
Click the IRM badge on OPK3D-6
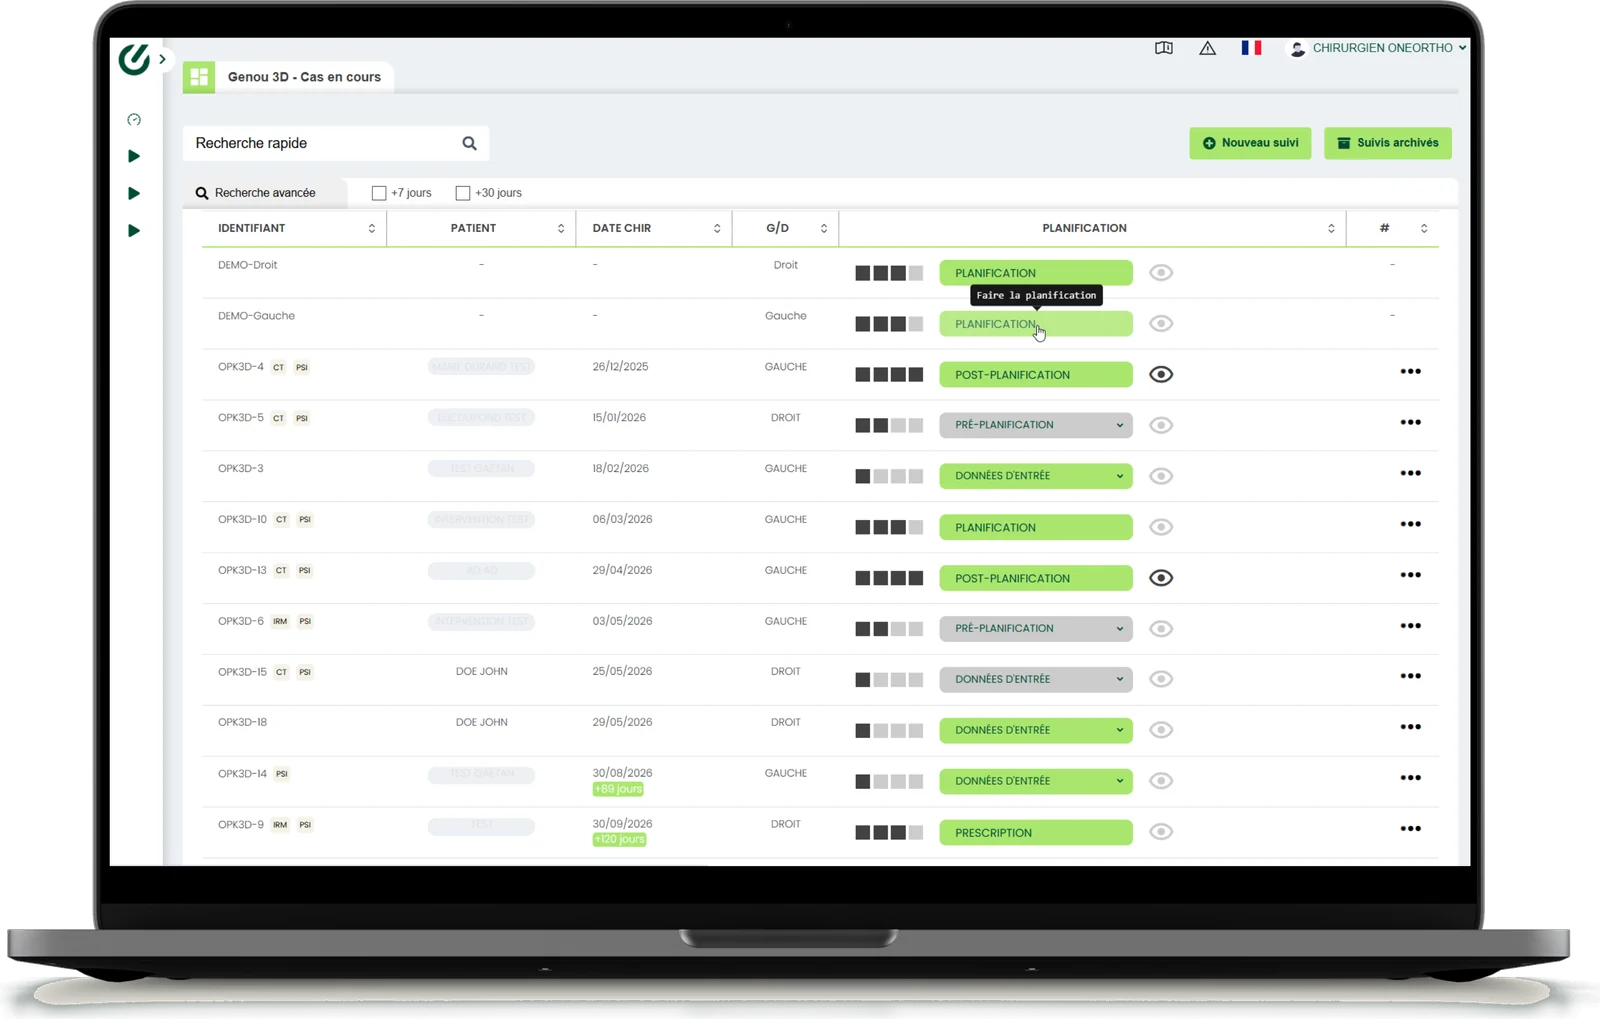point(280,621)
